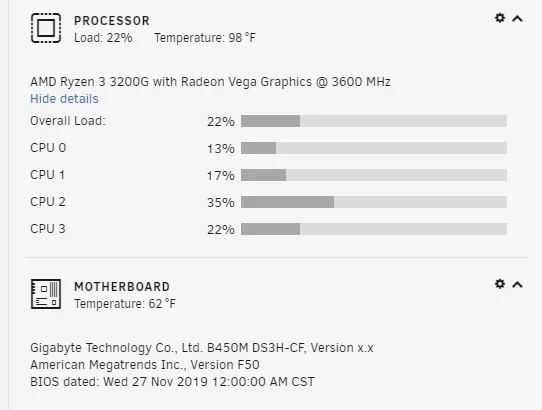Viewport: 542px width, 410px height.
Task: Click the BIOS dated line
Action: [172, 382]
